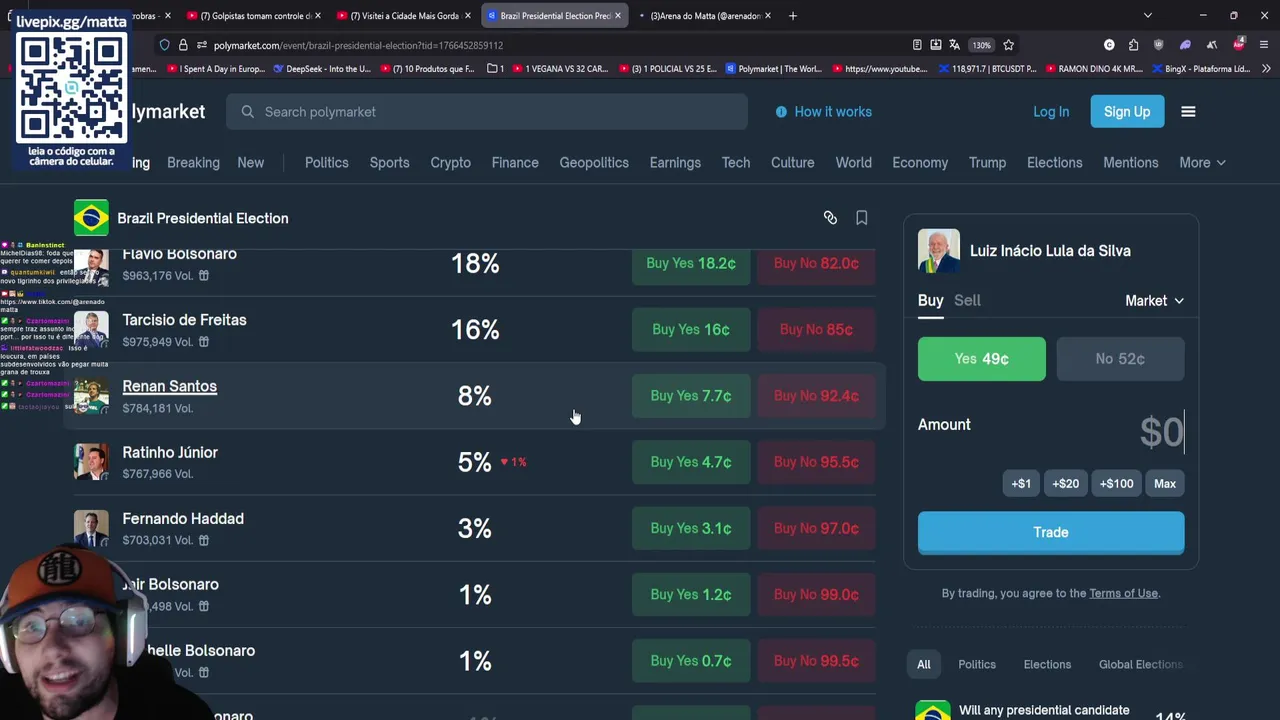Image resolution: width=1280 pixels, height=720 pixels.
Task: Open the Firefox application menu
Action: (1264, 45)
